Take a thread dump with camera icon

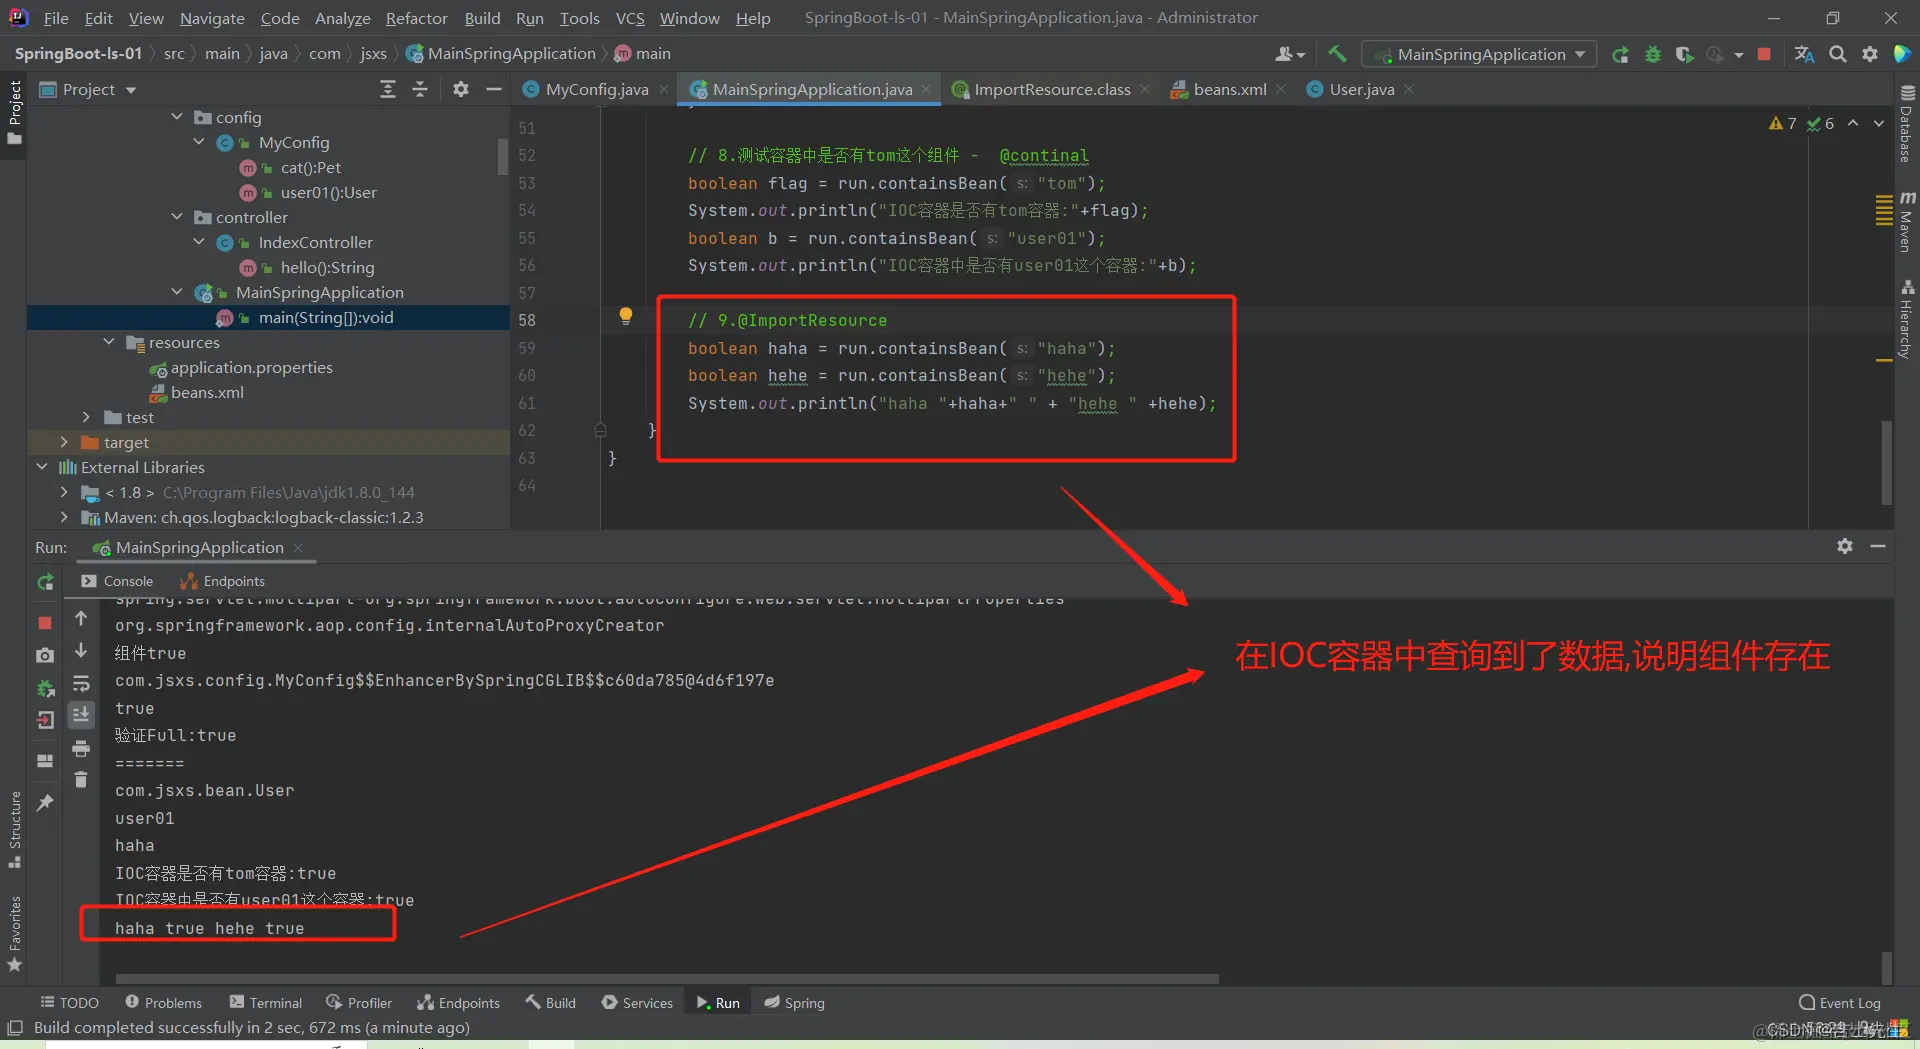pos(45,655)
